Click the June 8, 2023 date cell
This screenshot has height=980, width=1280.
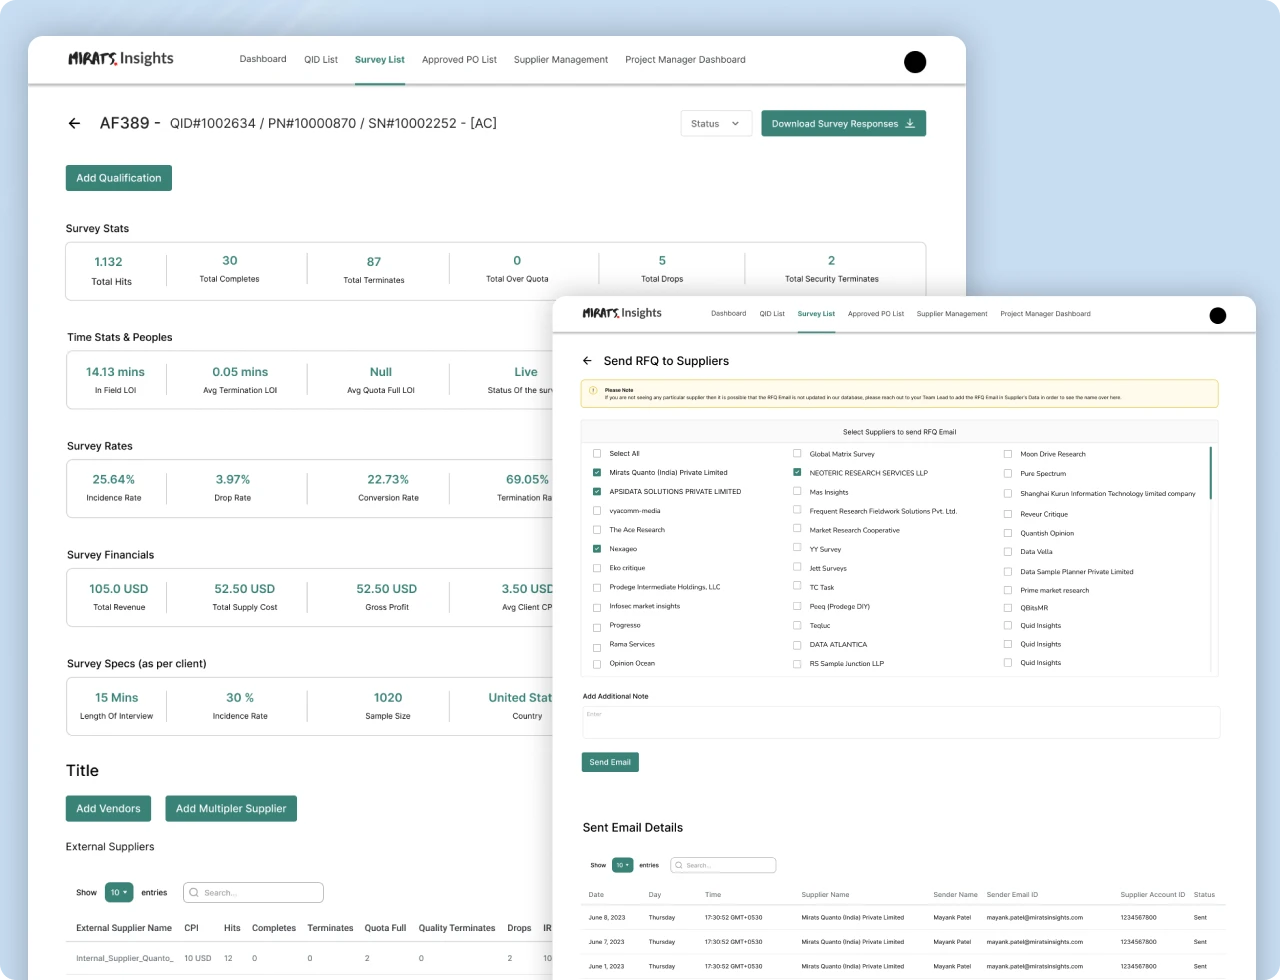point(607,917)
